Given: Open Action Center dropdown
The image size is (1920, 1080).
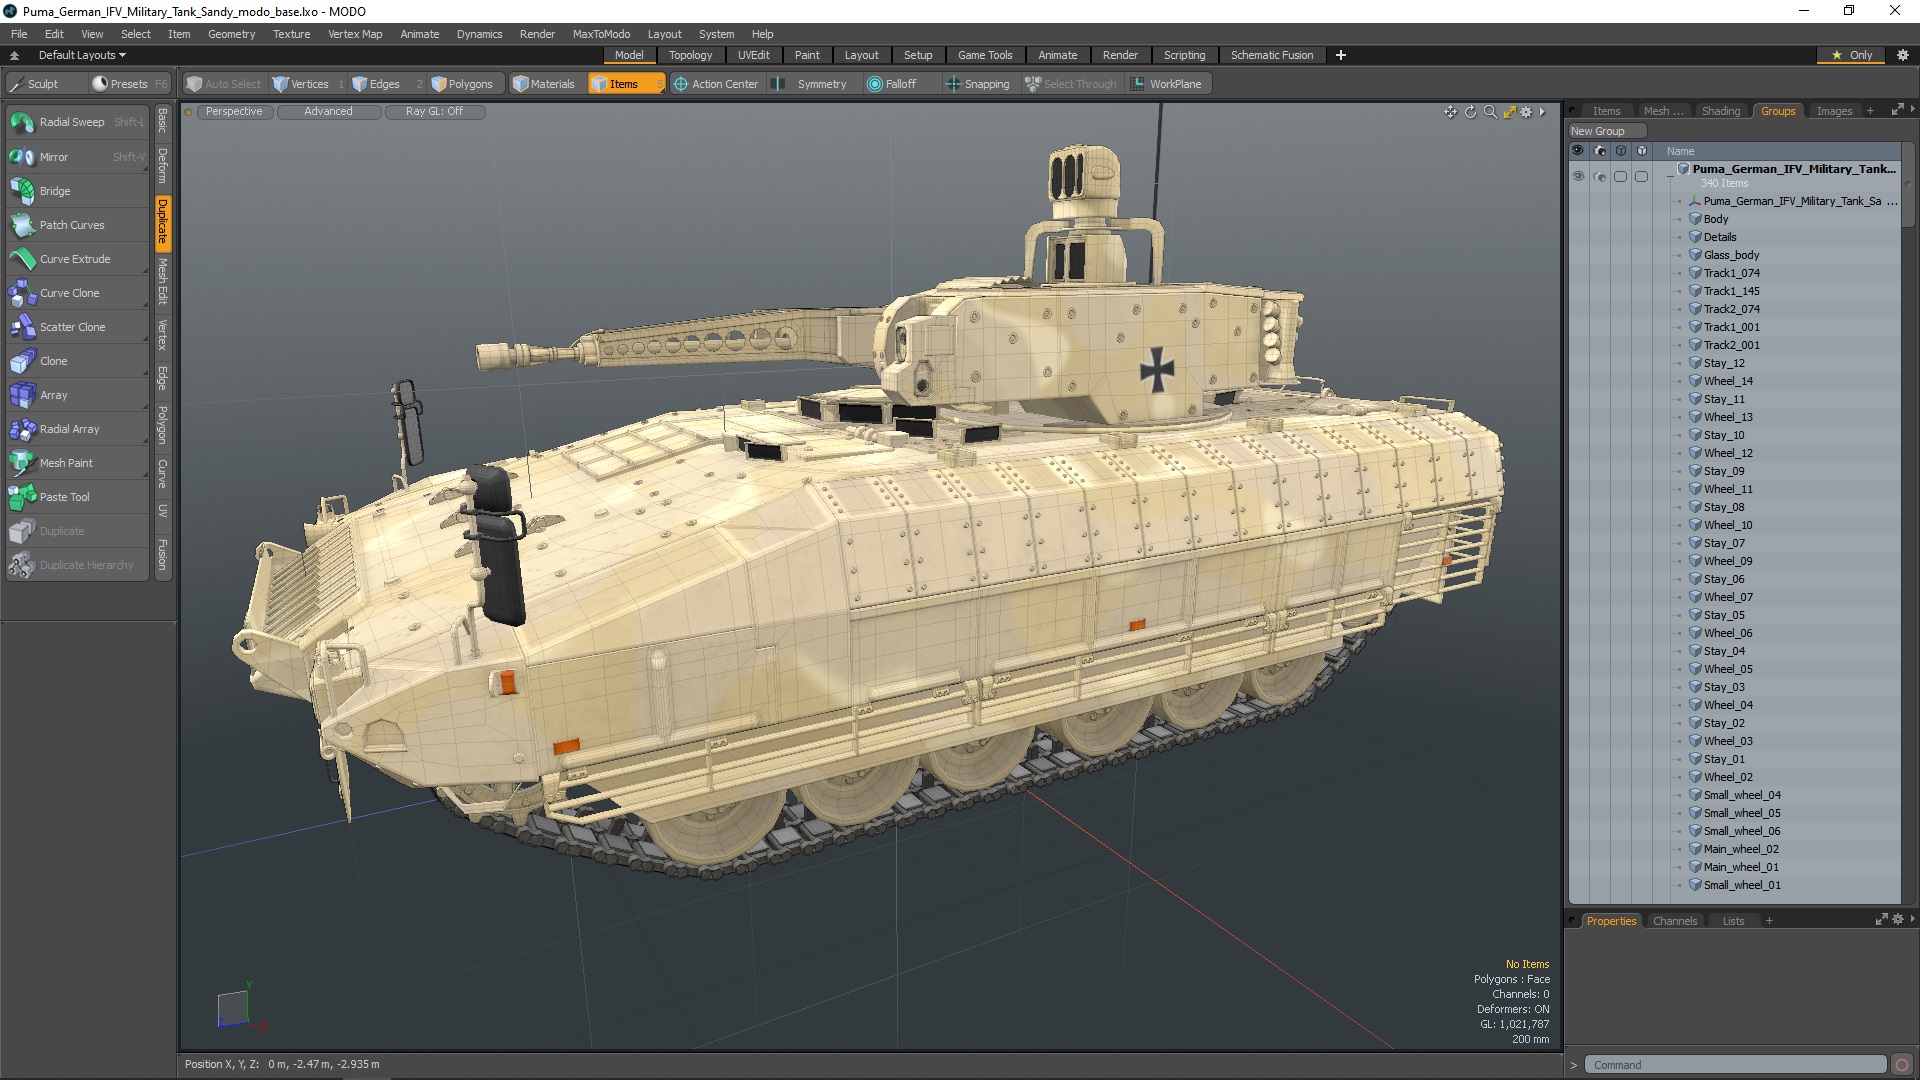Looking at the screenshot, I should [716, 84].
